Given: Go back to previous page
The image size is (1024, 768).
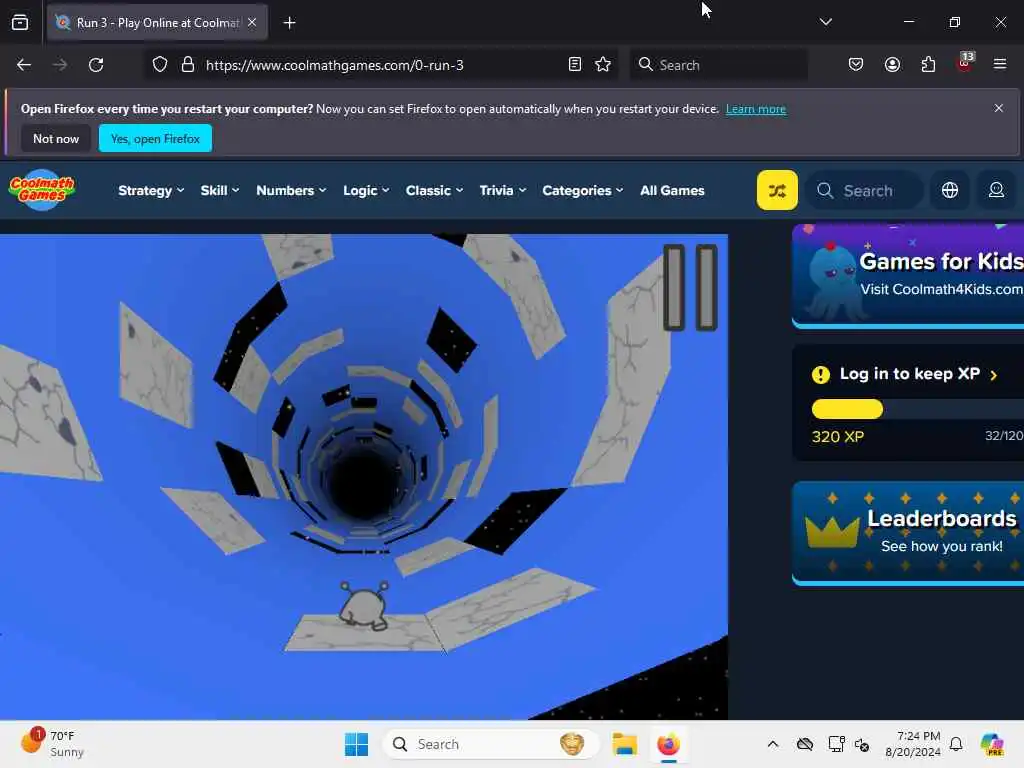Looking at the screenshot, I should 24,65.
